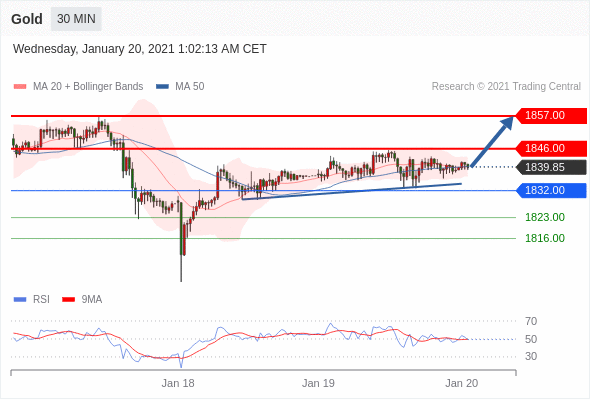Screen dimensions: 590x400
Task: Click the 'Jan 20' date axis label
Action: (x=461, y=383)
